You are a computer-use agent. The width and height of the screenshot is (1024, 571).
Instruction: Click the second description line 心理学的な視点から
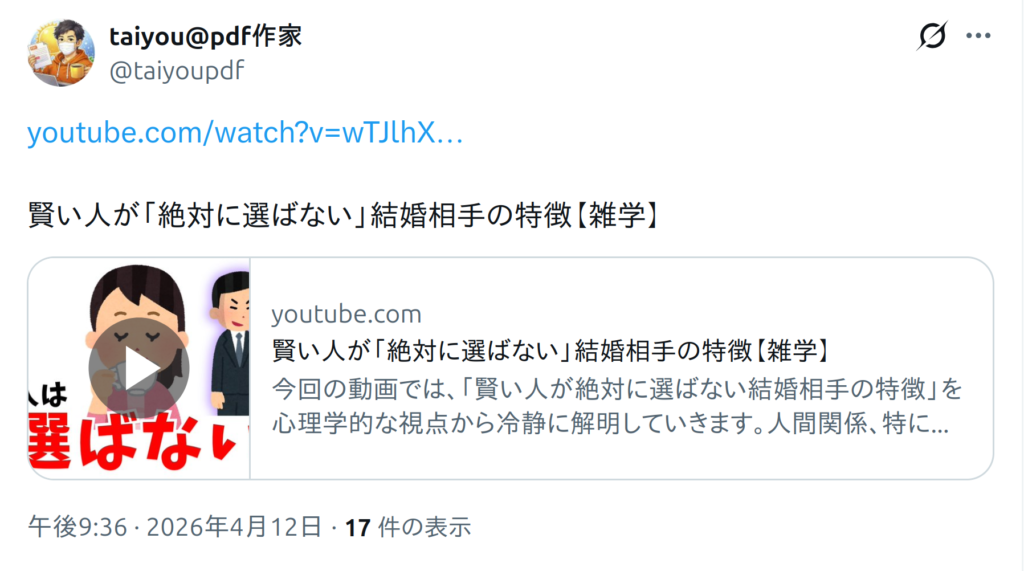[x=611, y=423]
